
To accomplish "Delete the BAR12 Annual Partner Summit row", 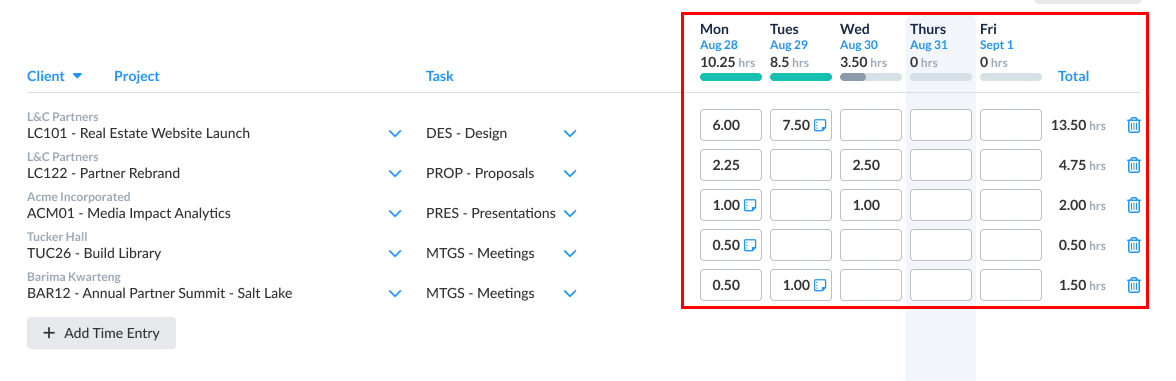I will [x=1133, y=285].
